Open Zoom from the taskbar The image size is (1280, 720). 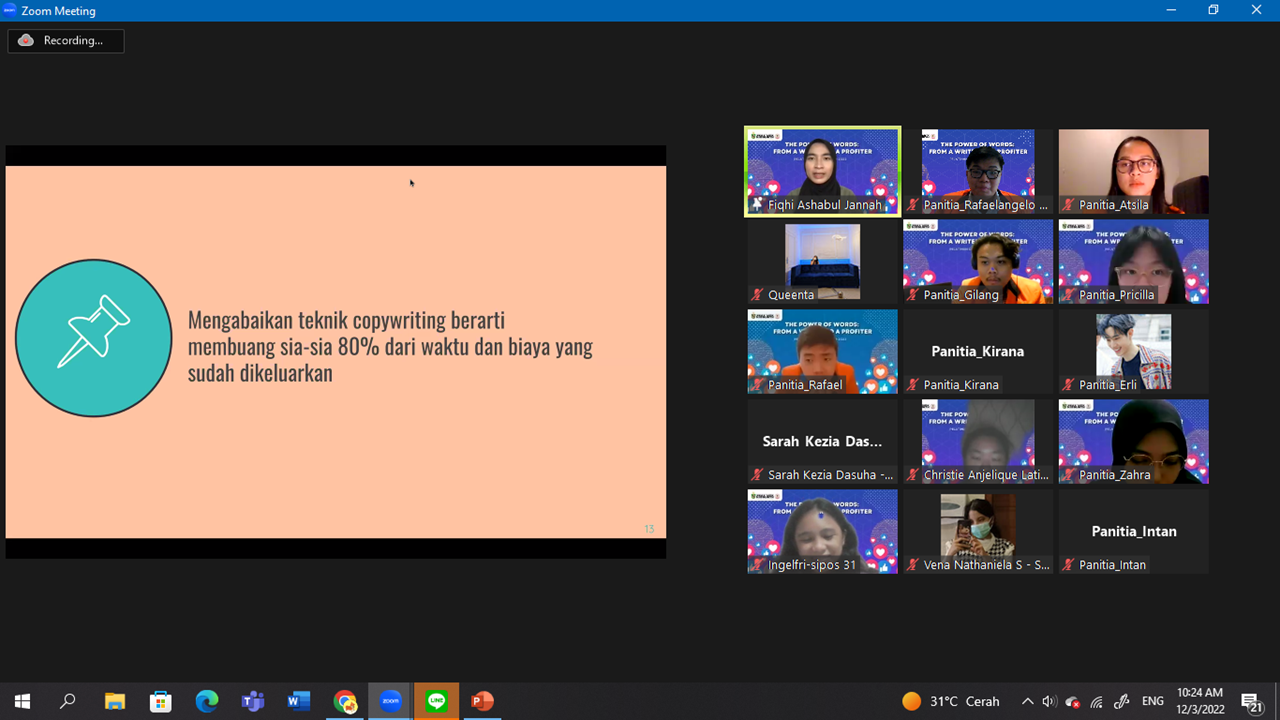[390, 701]
